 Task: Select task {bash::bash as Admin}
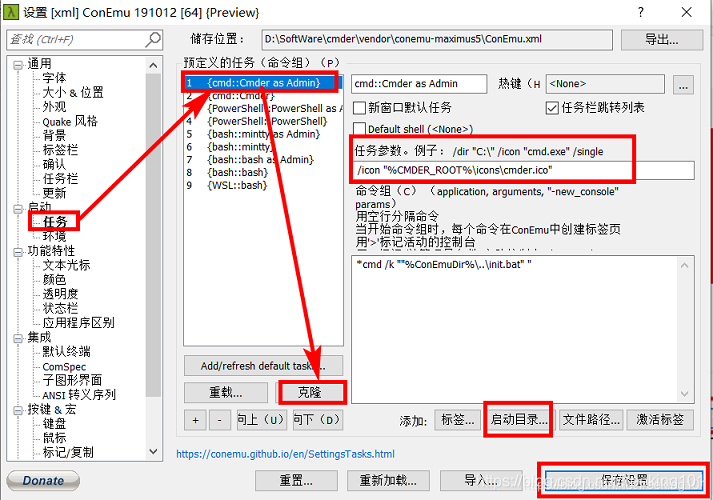click(x=263, y=160)
